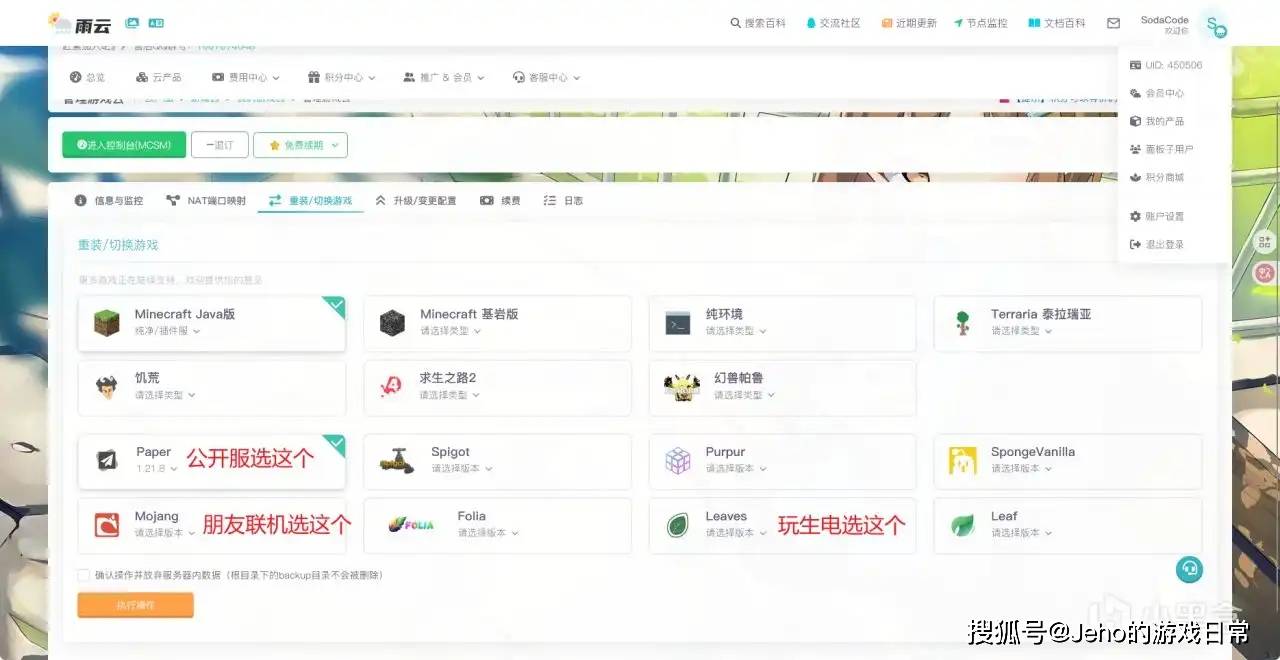Screen dimensions: 1280x660
Task: Click the 幻兽帕鲁 game icon
Action: (x=684, y=387)
